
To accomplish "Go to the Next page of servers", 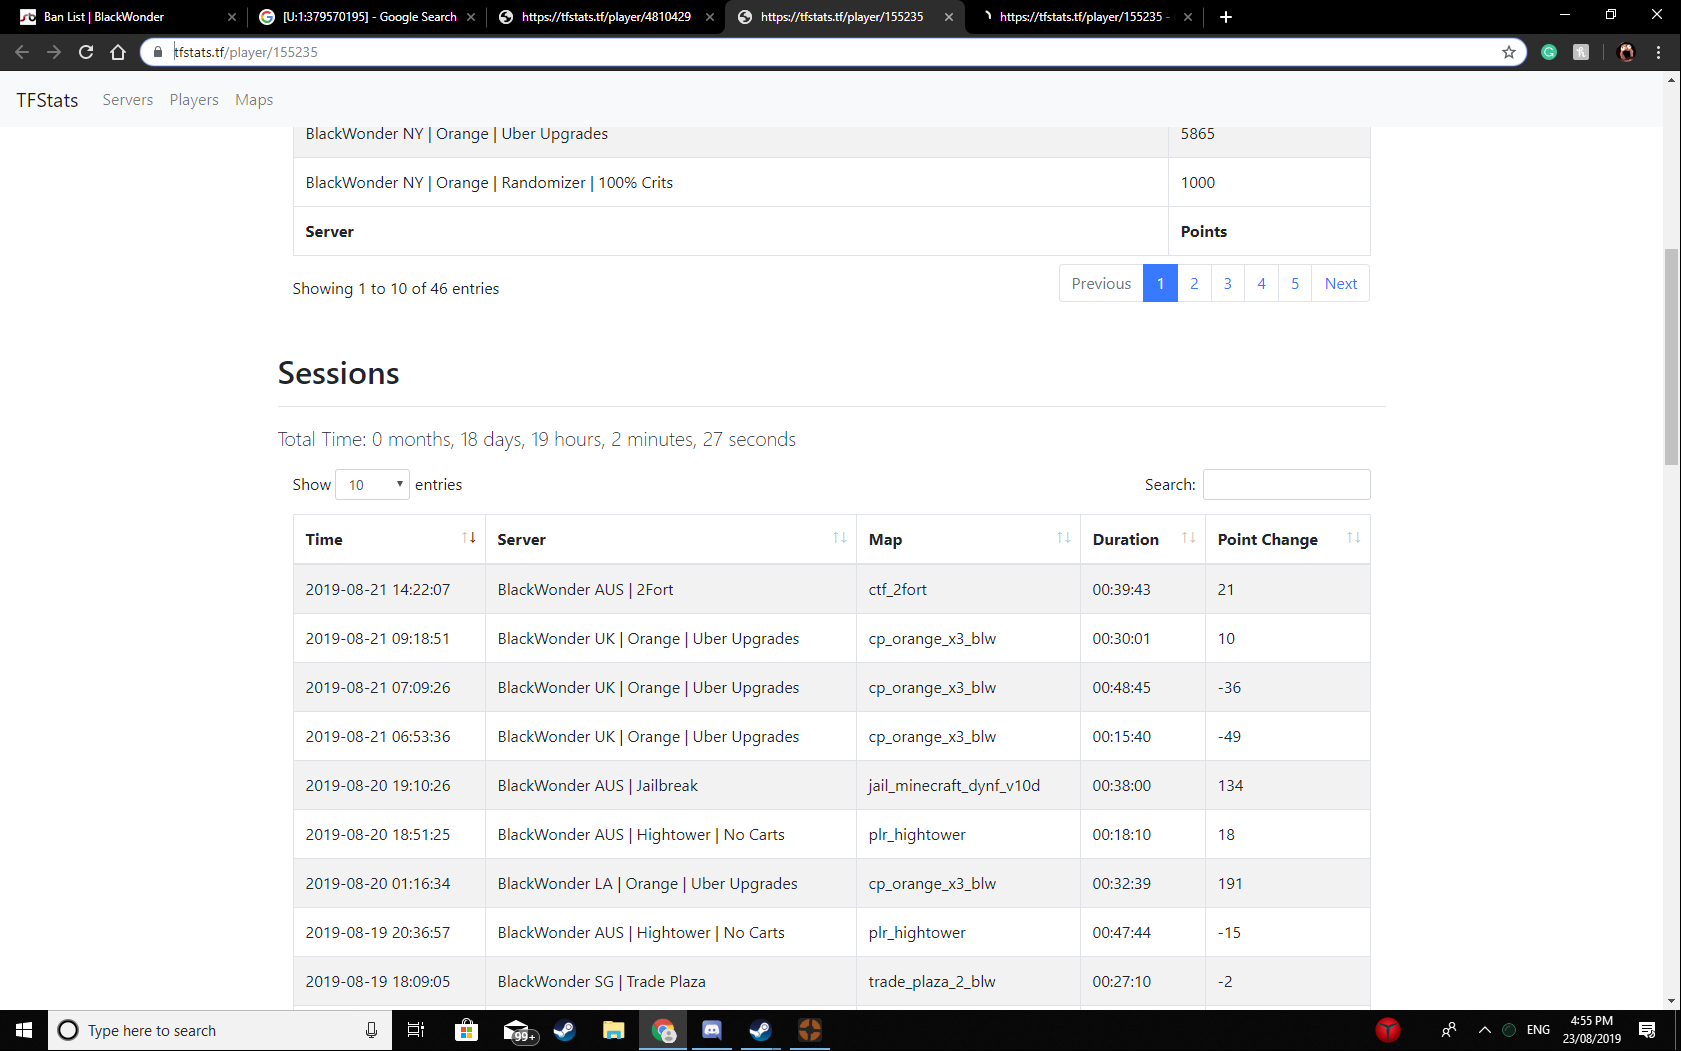I will (x=1340, y=284).
